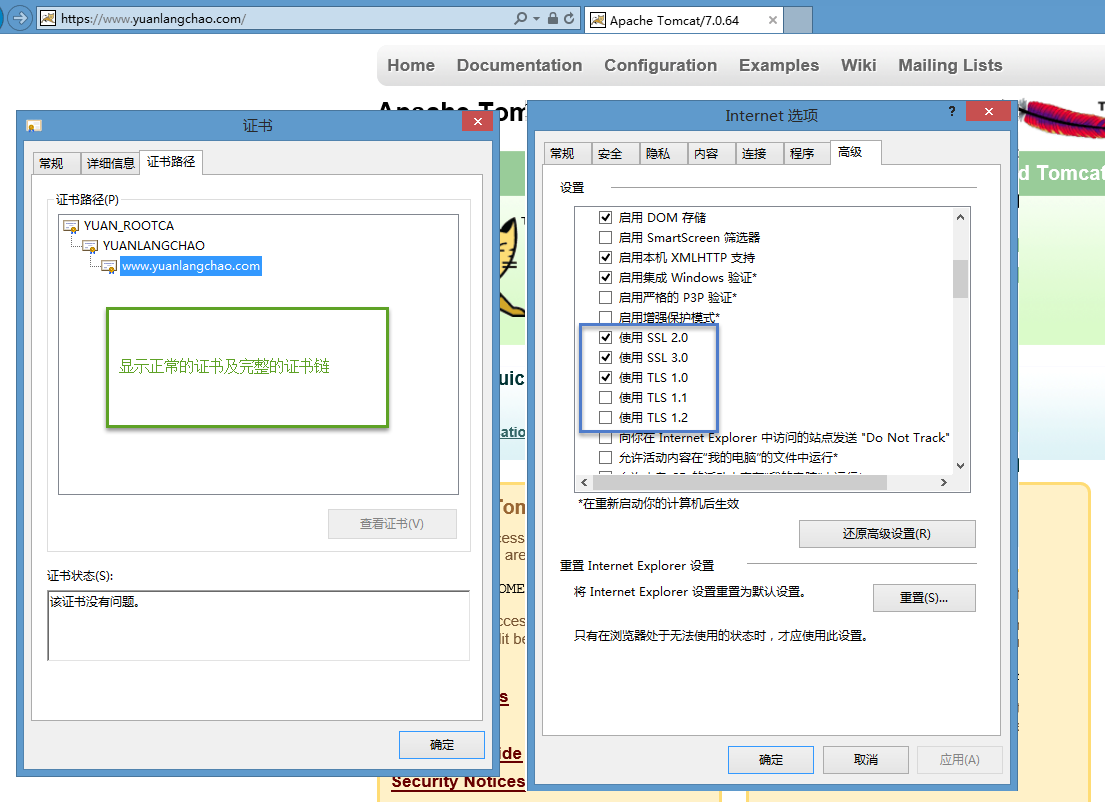This screenshot has height=802, width=1105.
Task: Click the site favicon in address bar
Action: click(x=48, y=18)
